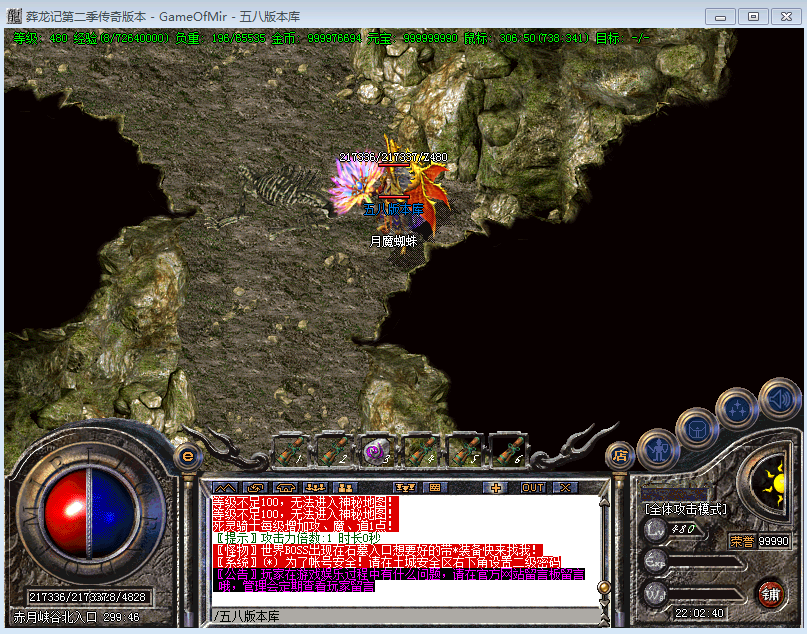Click HP readout 217336/217337/4828
Viewport: 807px width, 634px height.
tap(87, 597)
